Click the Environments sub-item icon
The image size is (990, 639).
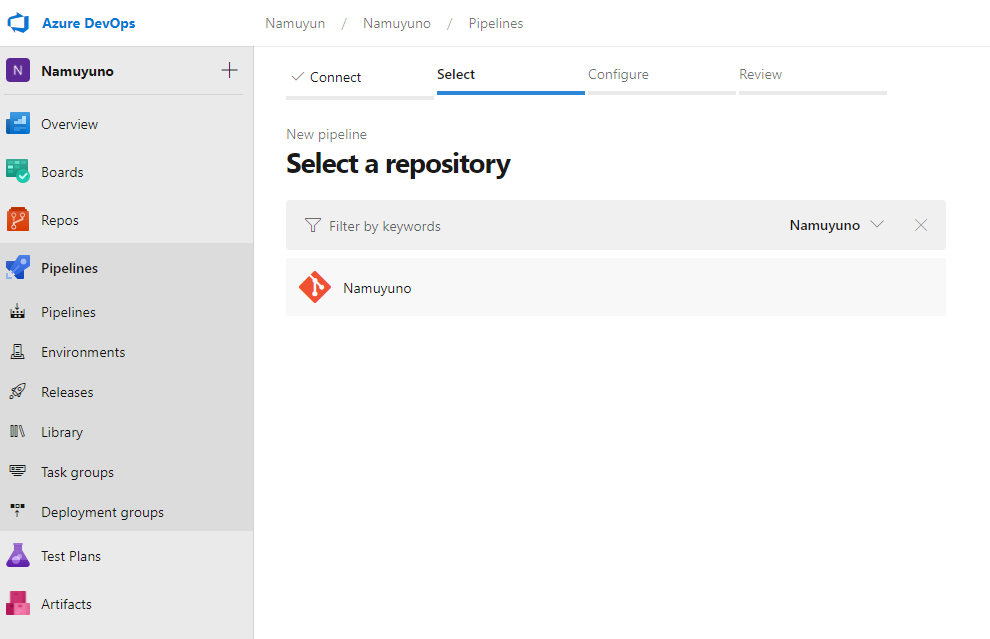18,352
